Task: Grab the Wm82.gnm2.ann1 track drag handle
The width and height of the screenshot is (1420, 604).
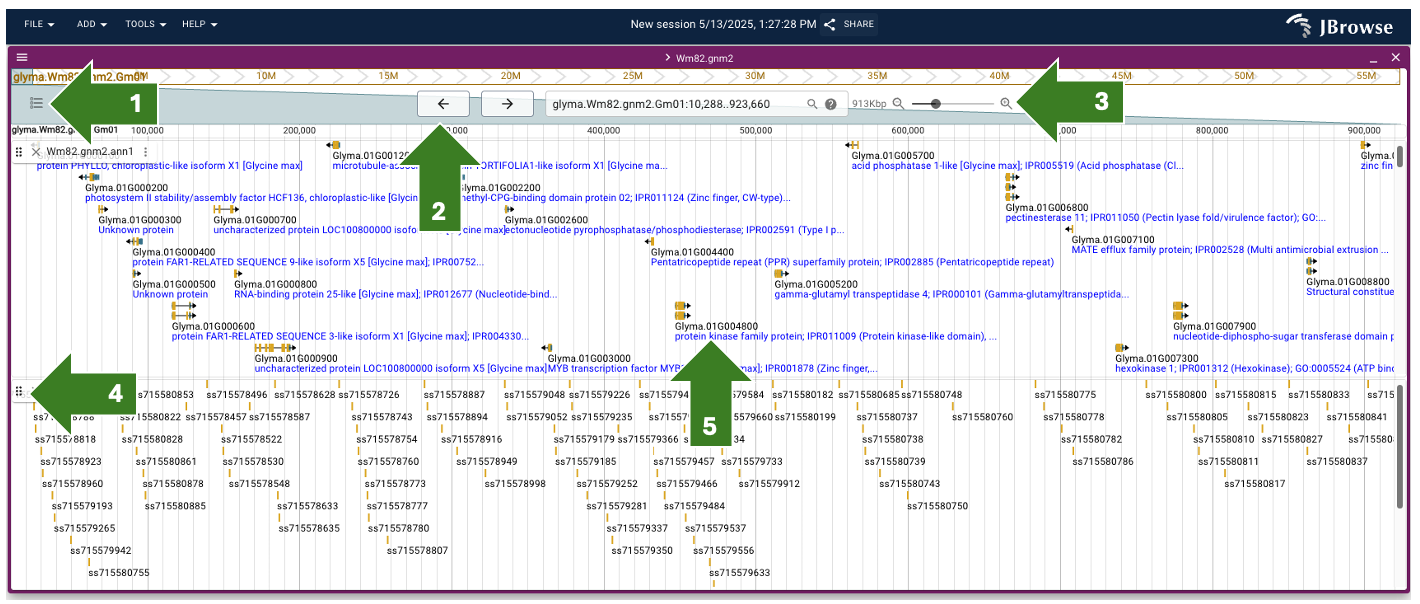Action: pos(19,151)
